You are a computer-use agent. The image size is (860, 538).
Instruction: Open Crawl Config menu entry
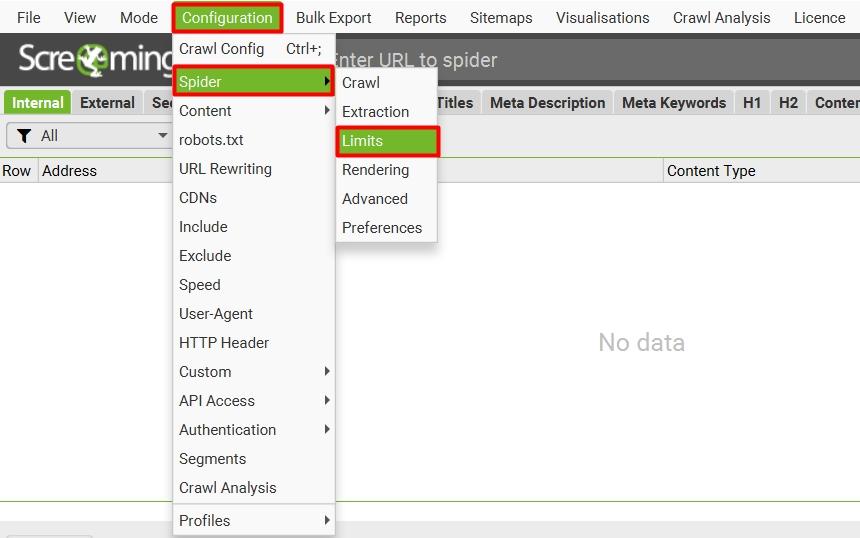[221, 49]
